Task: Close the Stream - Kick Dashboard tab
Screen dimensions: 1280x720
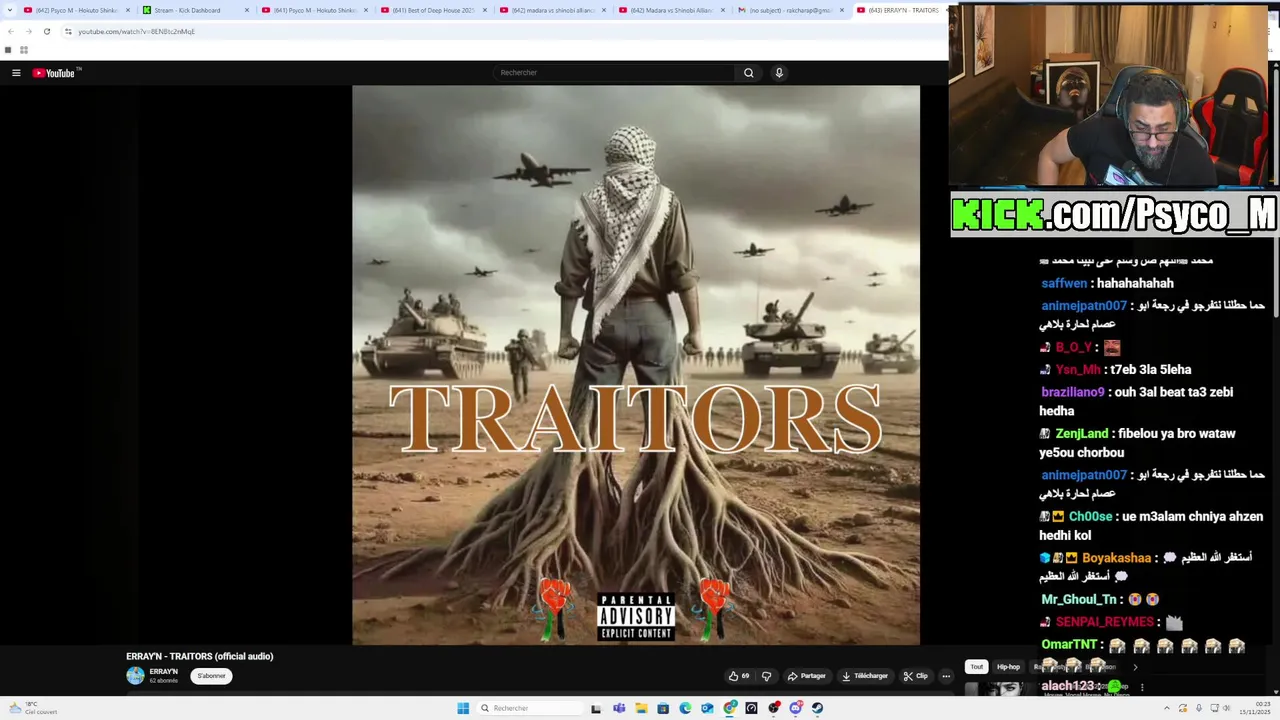Action: 247,10
